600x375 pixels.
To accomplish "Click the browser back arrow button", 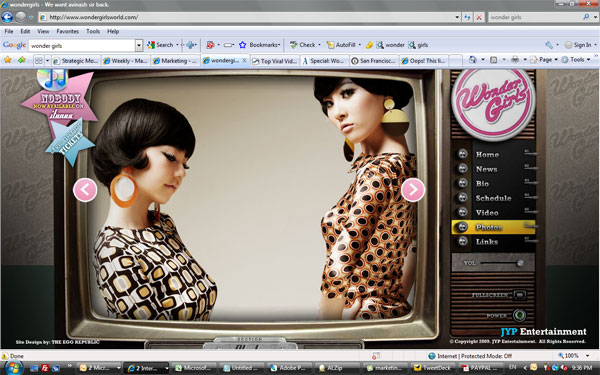I will coord(7,17).
